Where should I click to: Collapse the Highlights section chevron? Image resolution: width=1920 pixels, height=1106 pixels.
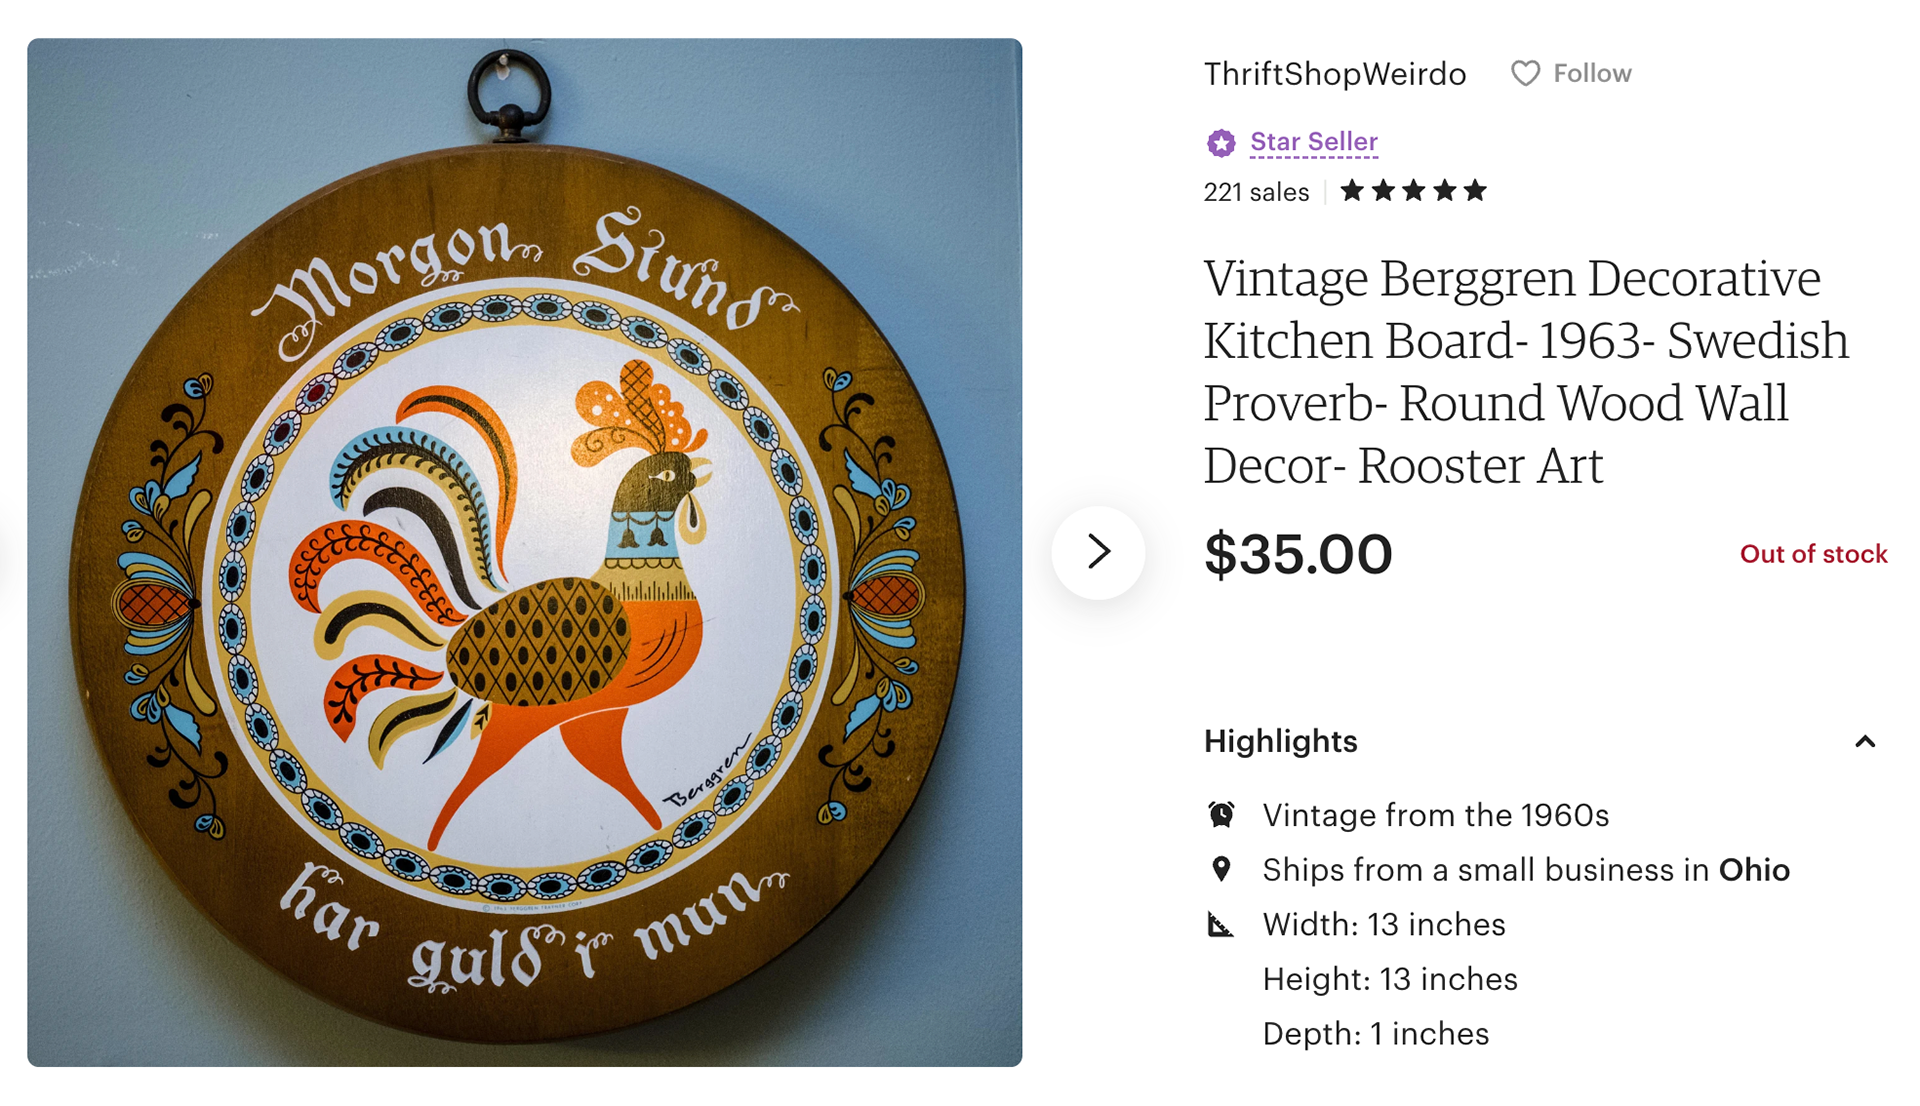coord(1865,741)
